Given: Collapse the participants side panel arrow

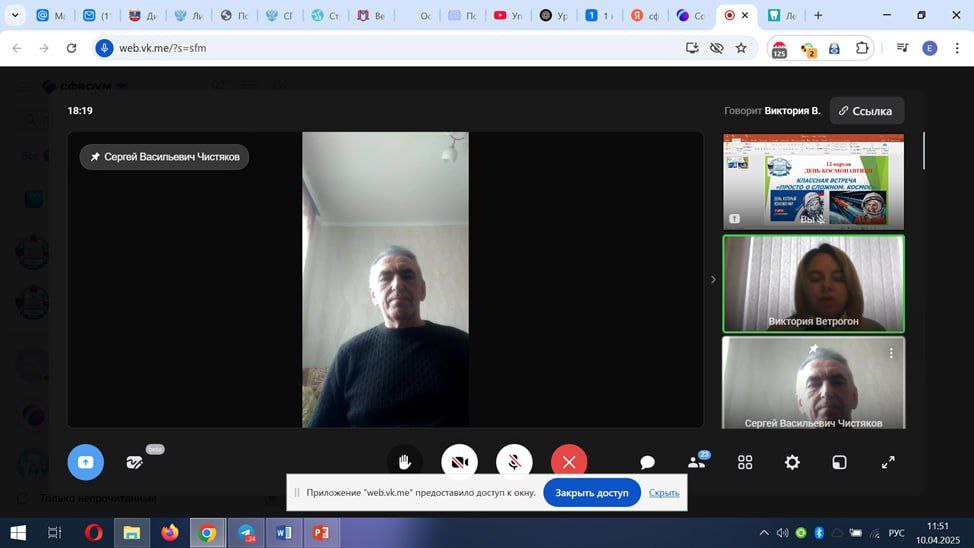Looking at the screenshot, I should (713, 280).
